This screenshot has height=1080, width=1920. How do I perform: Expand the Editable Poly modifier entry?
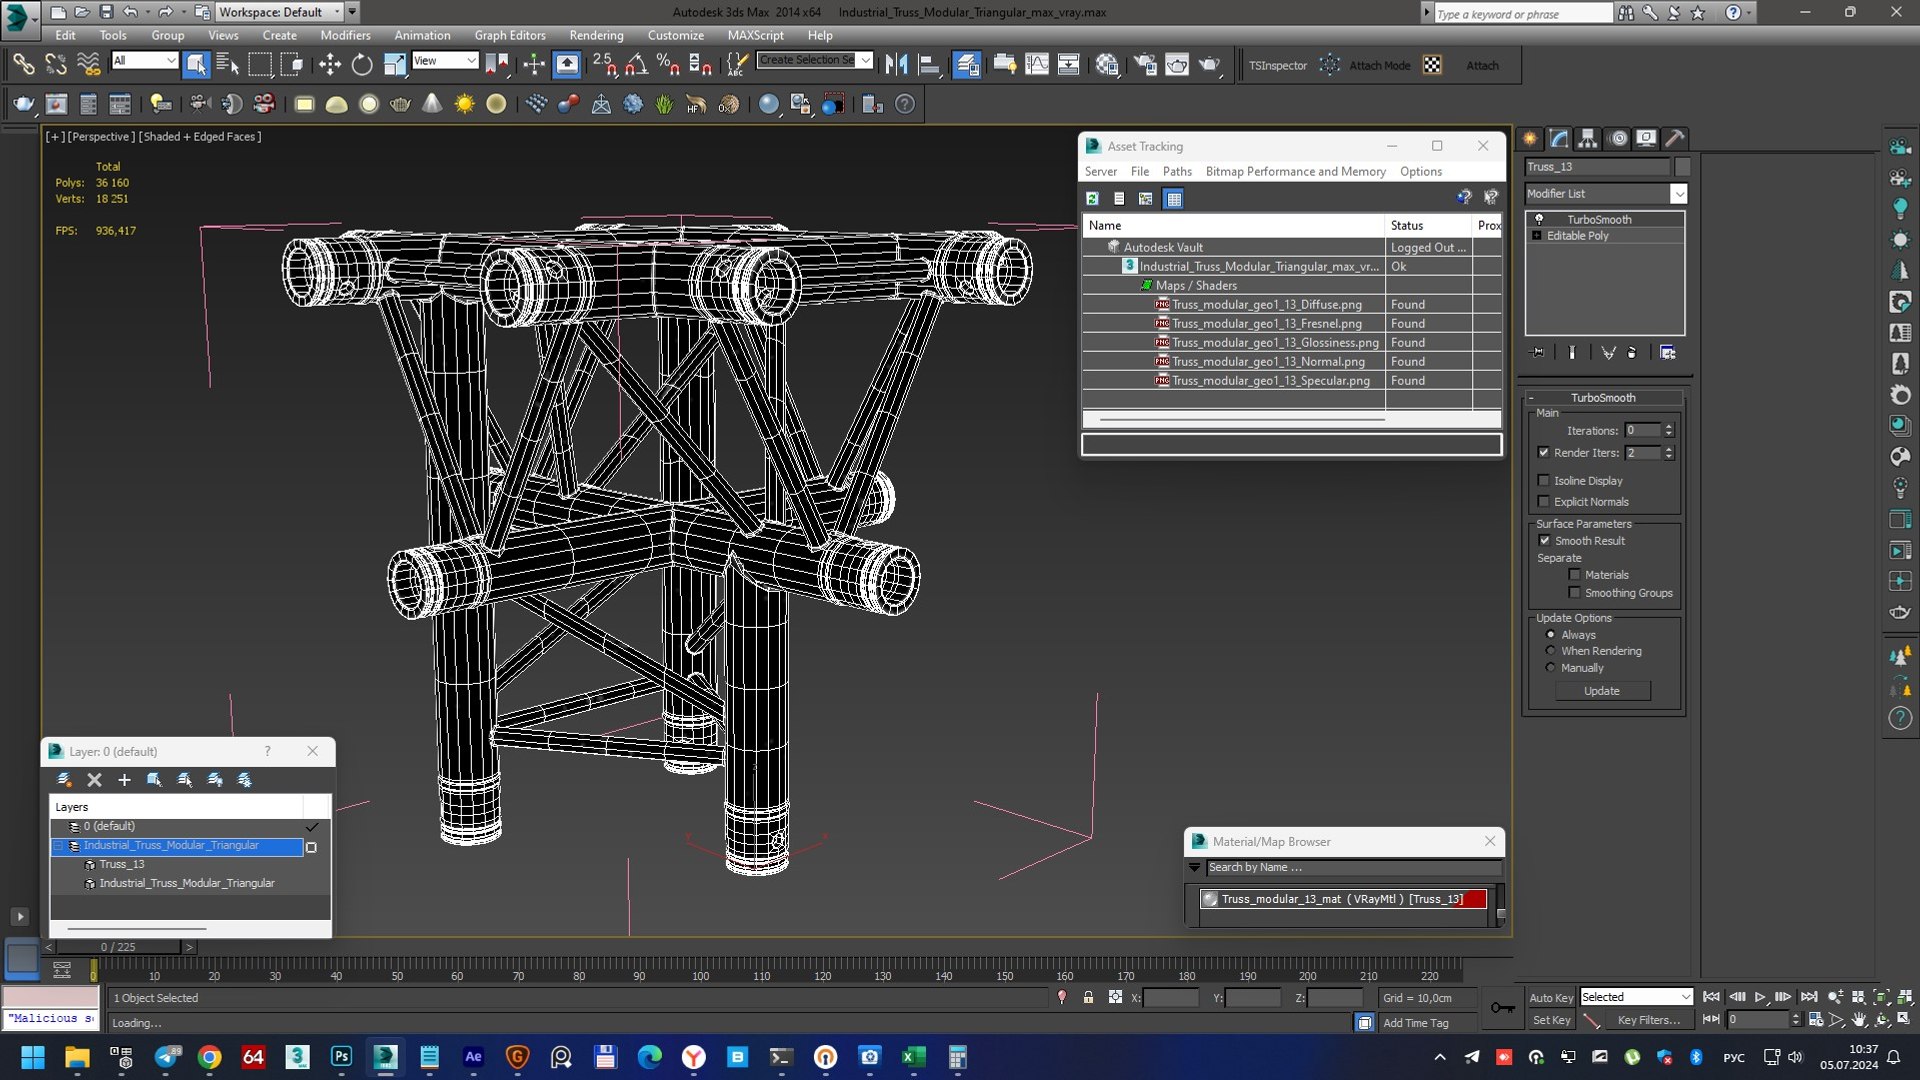tap(1537, 236)
